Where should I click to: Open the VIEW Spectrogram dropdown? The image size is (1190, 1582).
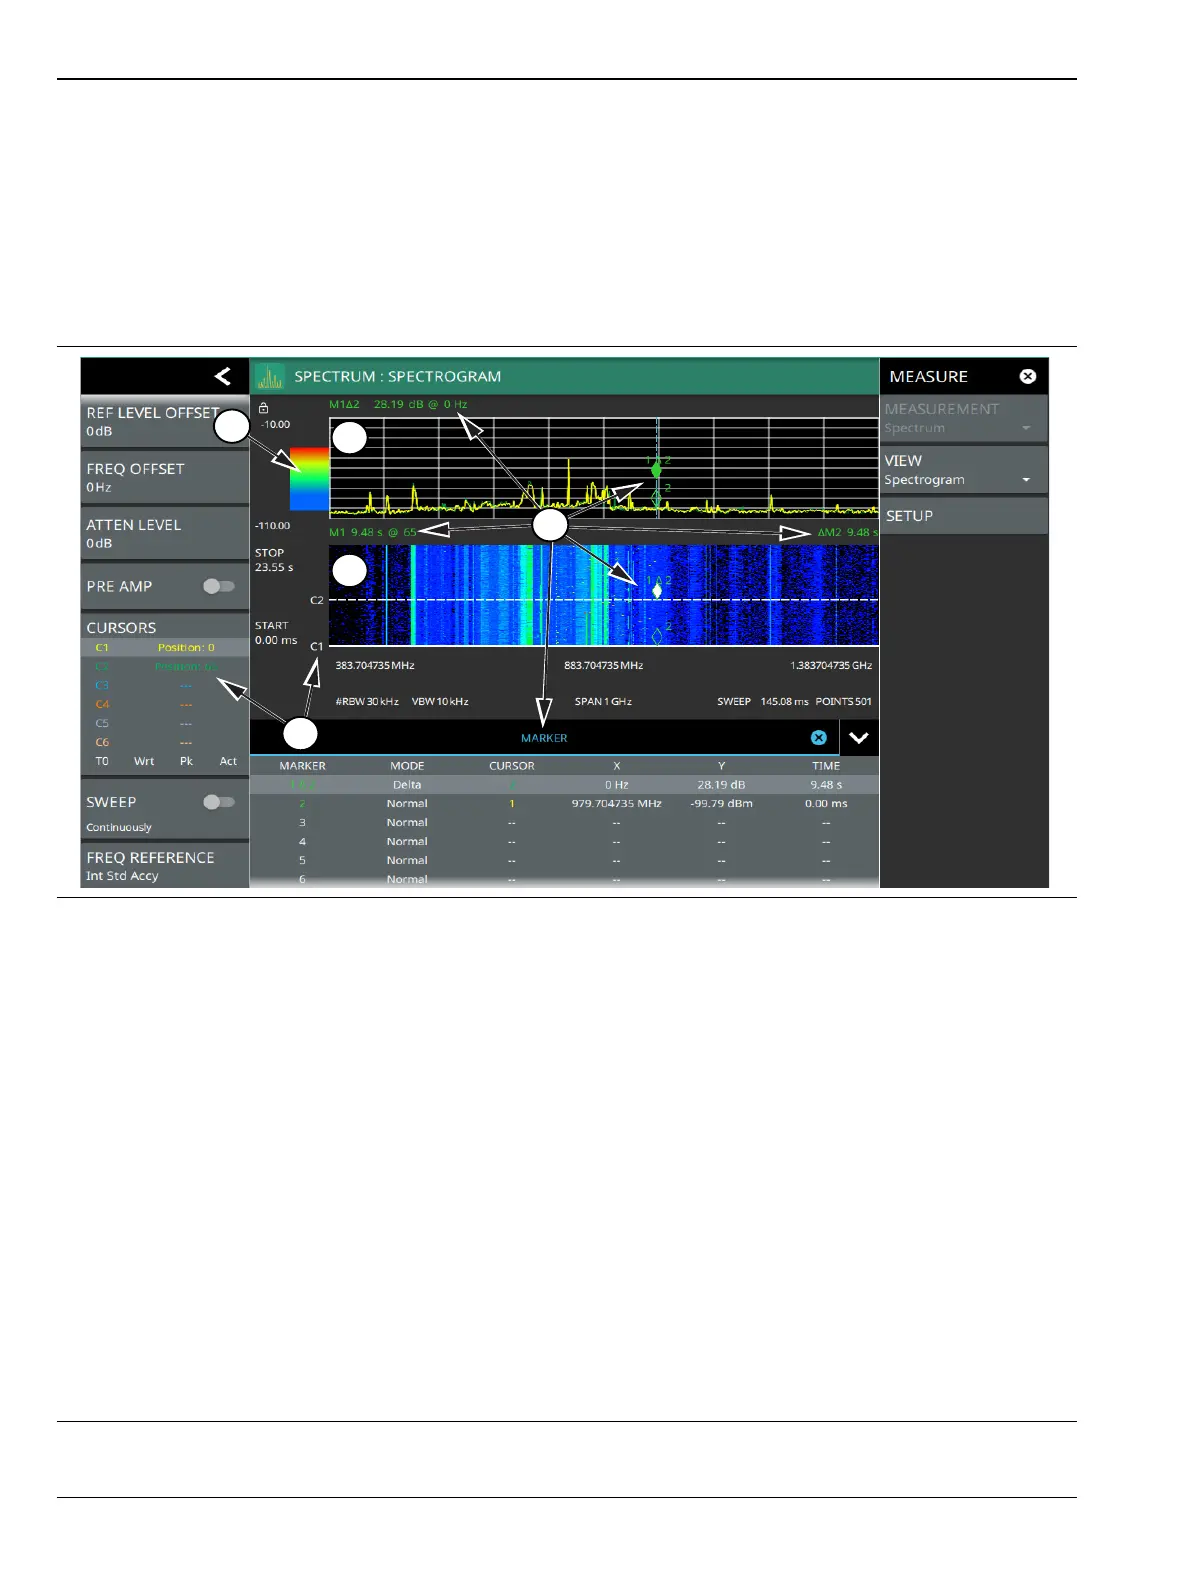tap(963, 470)
